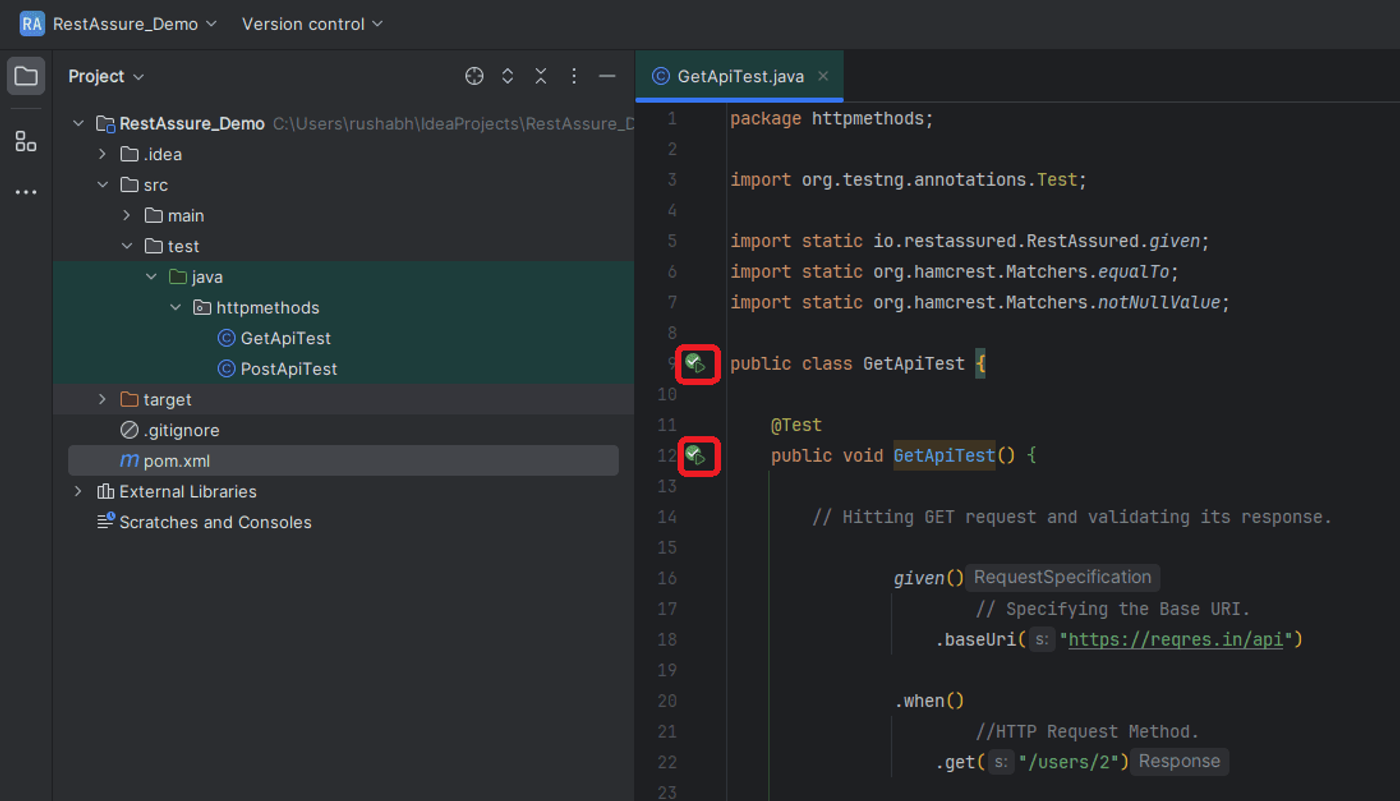Screen dimensions: 1400x801
Task: Click the RequestSpecification inlay hint
Action: 1063,577
